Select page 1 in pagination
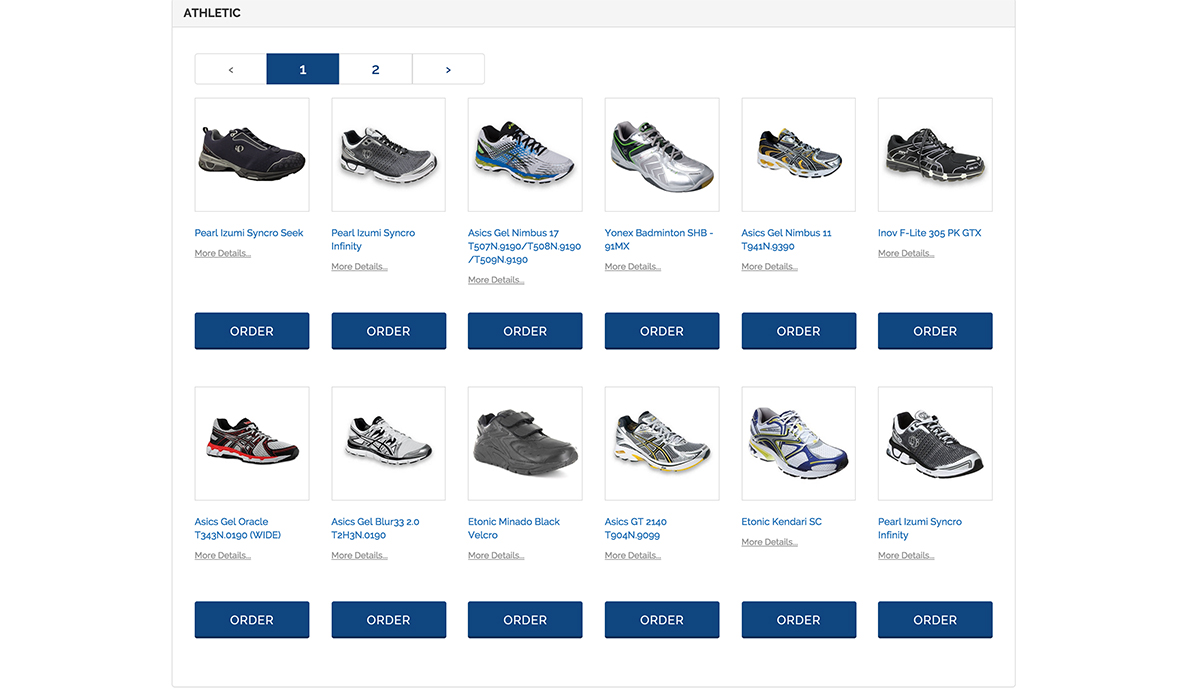The height and width of the screenshot is (695, 1200). coord(302,68)
